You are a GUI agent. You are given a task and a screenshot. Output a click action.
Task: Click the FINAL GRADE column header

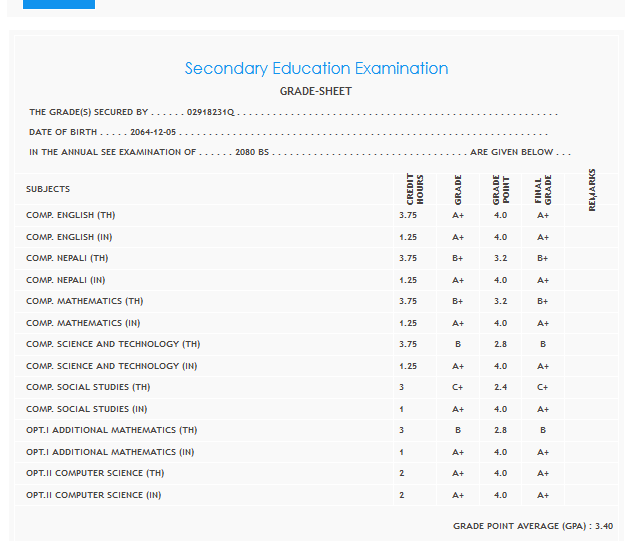pos(543,188)
